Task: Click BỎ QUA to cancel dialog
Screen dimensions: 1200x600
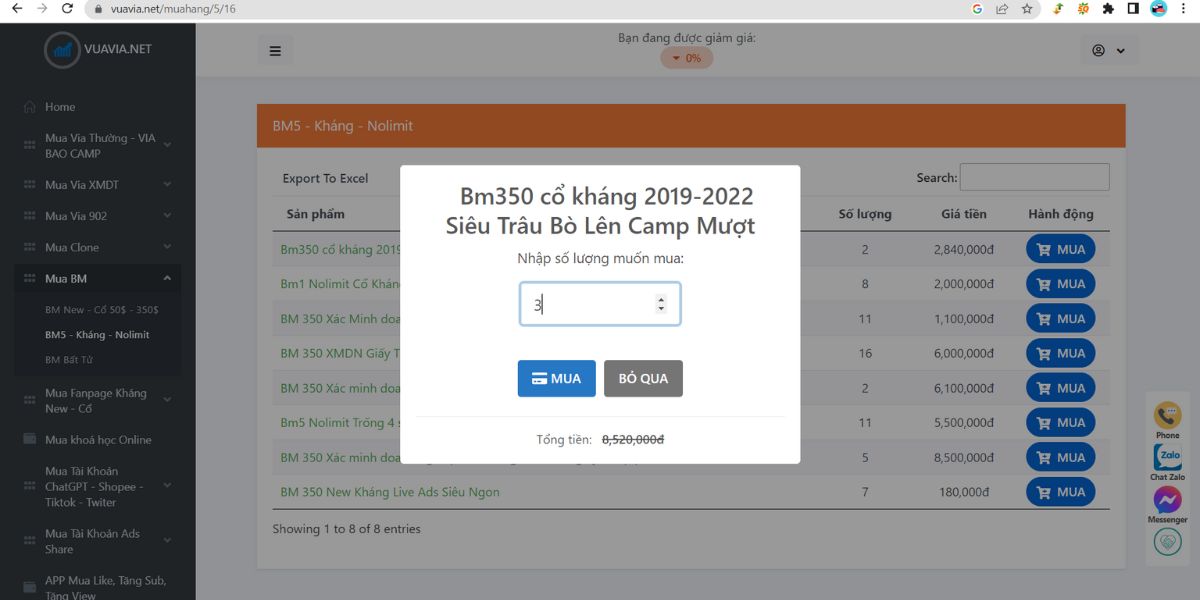Action: pos(643,379)
